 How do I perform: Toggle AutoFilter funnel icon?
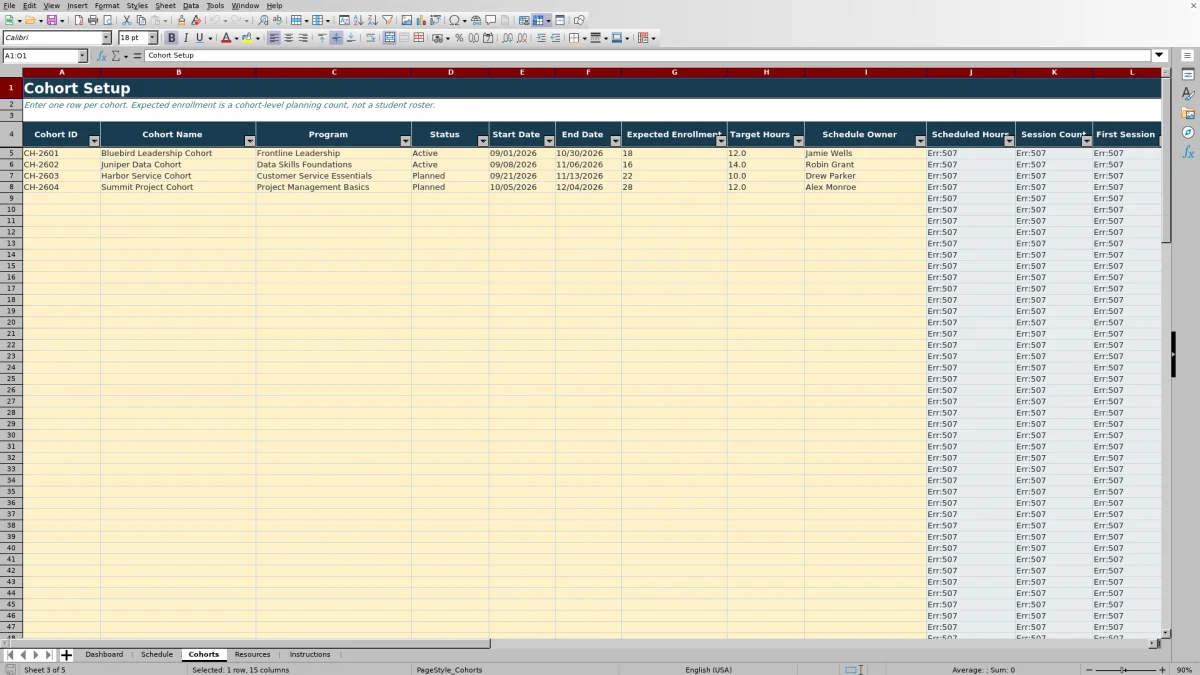387,20
